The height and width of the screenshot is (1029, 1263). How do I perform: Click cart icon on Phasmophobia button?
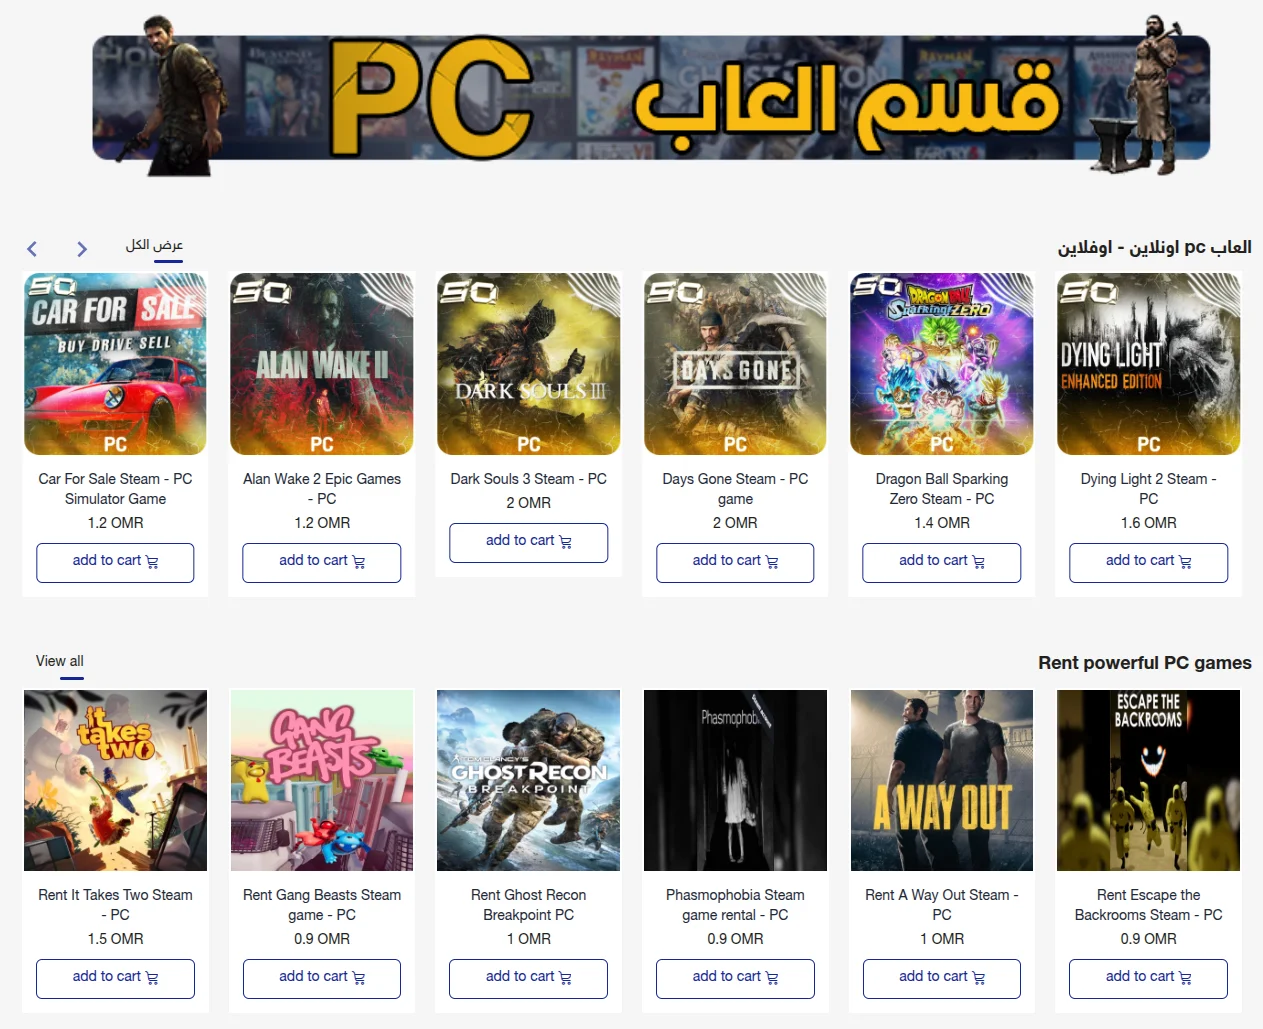point(772,978)
